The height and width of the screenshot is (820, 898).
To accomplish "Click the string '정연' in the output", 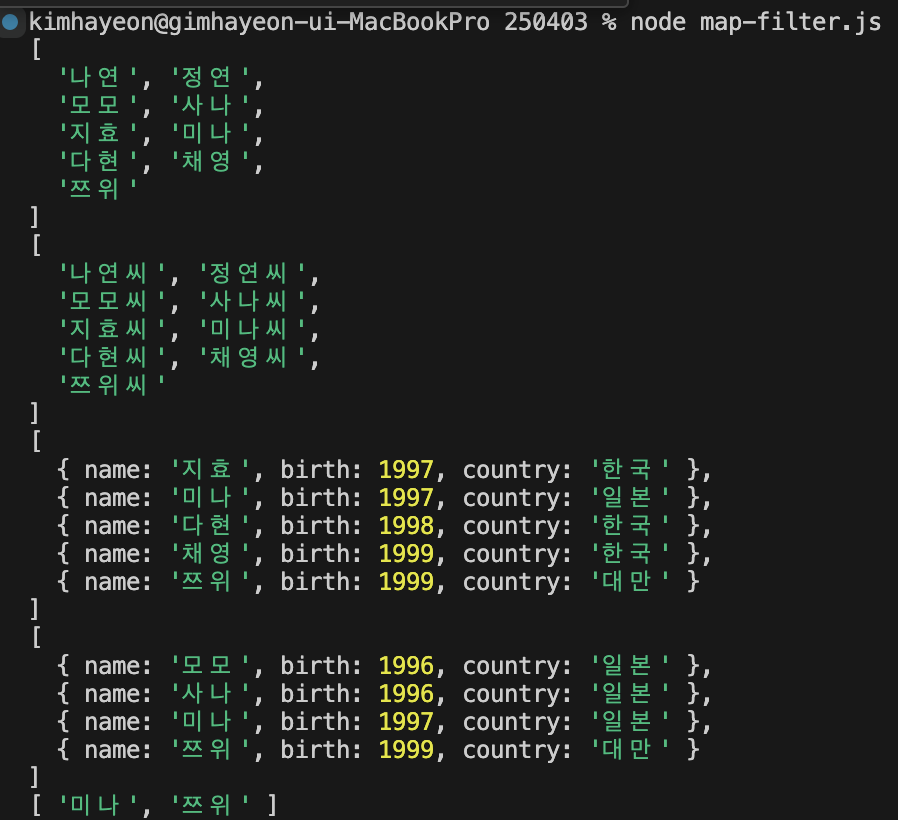I will click(x=211, y=77).
